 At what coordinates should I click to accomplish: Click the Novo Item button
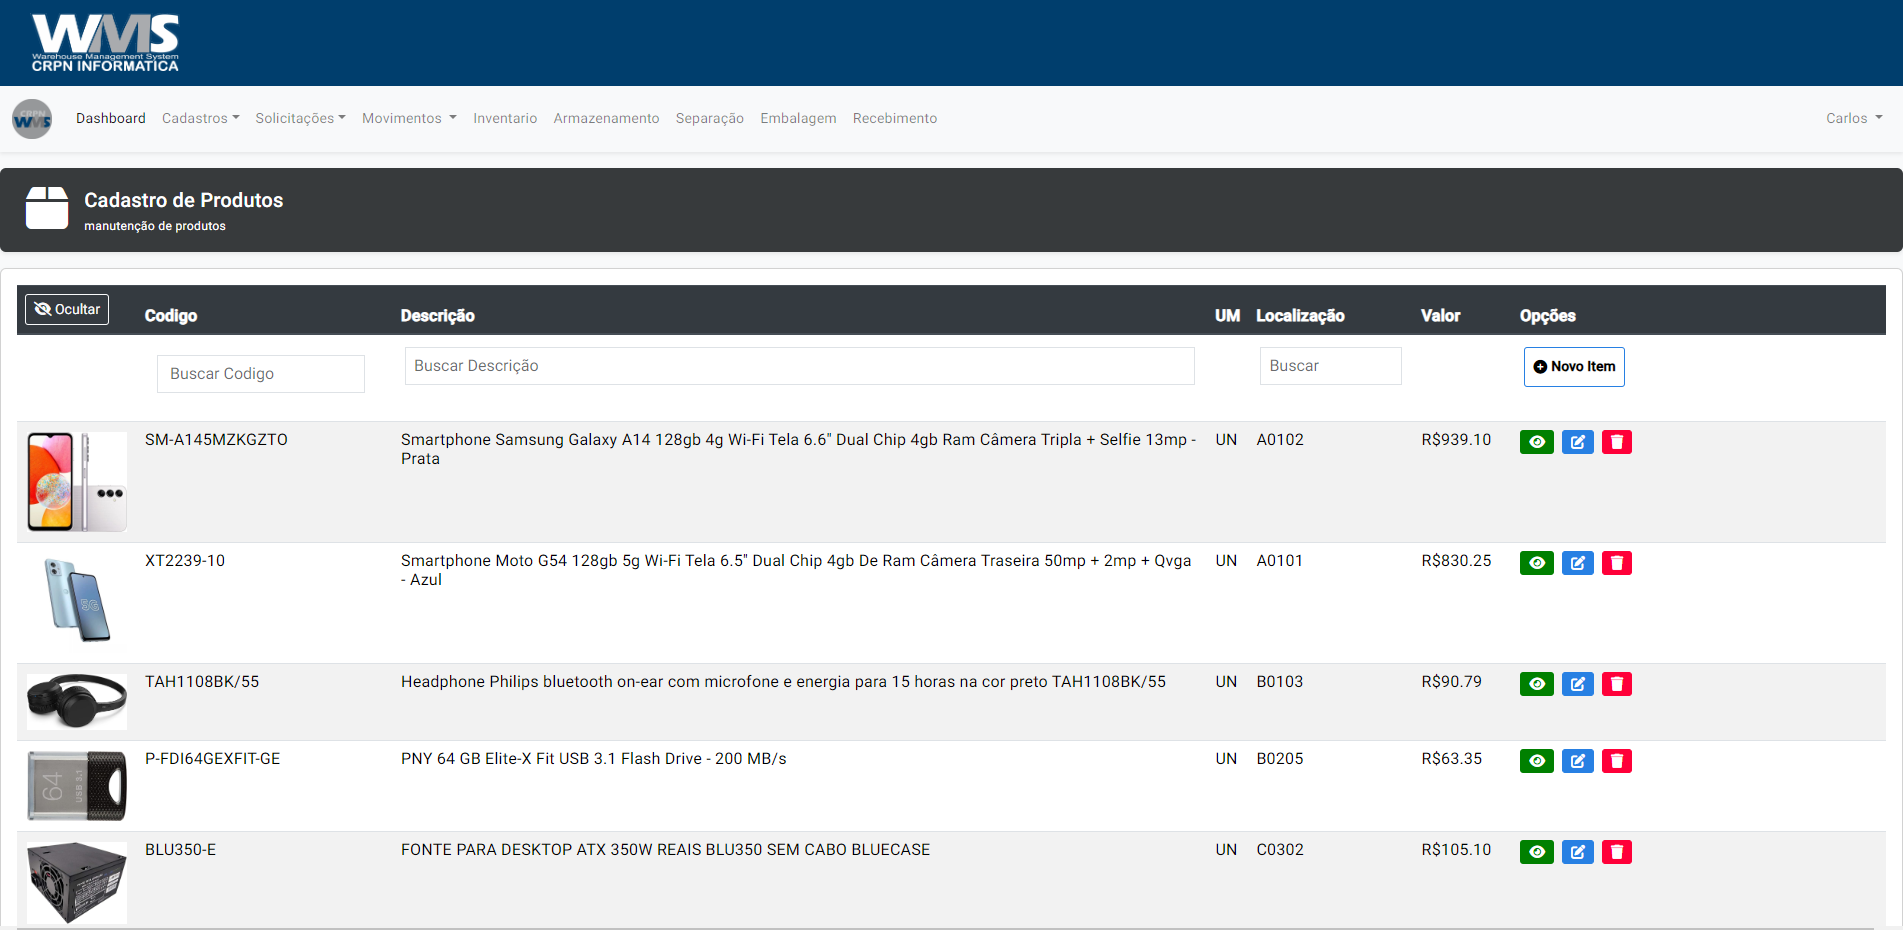tap(1574, 367)
